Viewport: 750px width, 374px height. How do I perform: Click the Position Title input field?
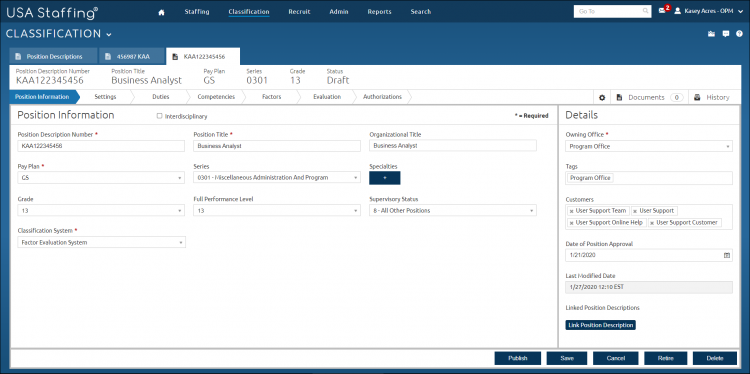[277, 146]
